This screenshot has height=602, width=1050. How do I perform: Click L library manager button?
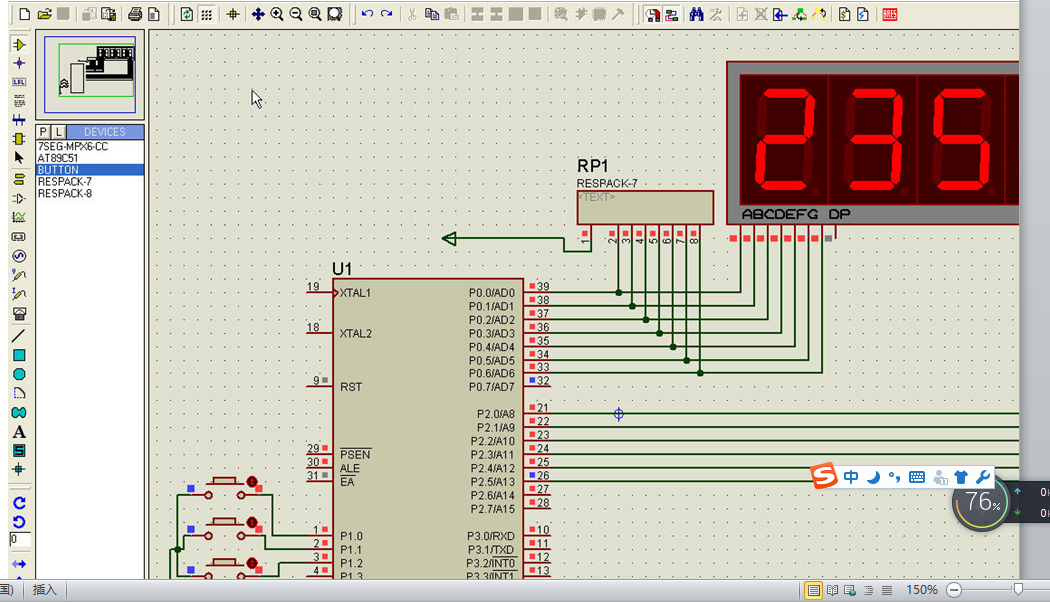59,132
